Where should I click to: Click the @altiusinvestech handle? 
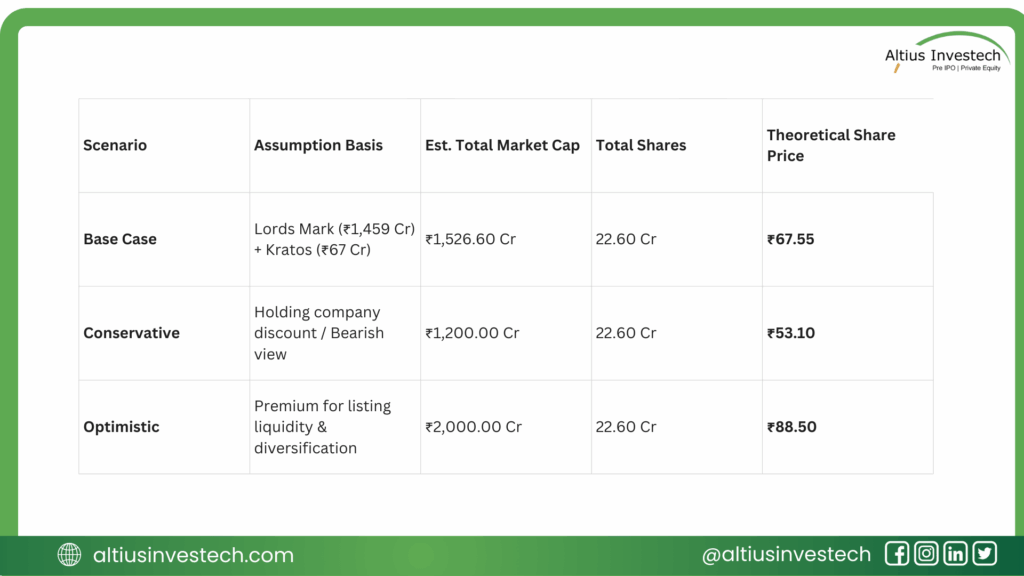[x=786, y=555]
